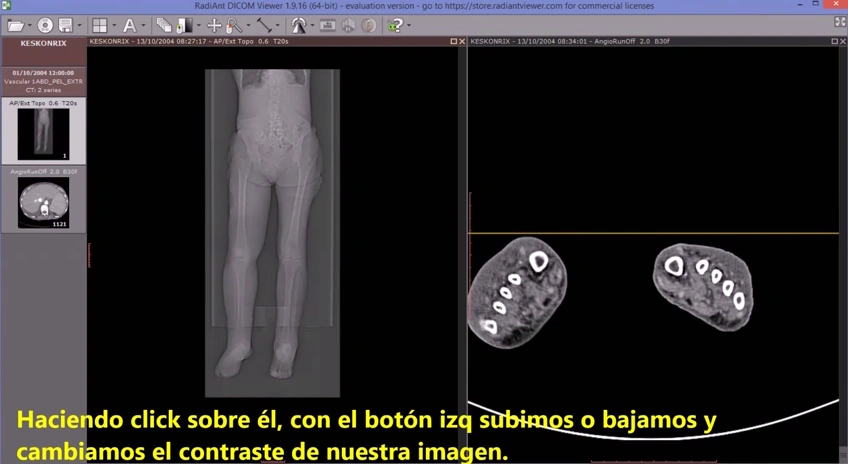Click the image fusion 'F' icon
This screenshot has width=848, height=464.
point(369,25)
